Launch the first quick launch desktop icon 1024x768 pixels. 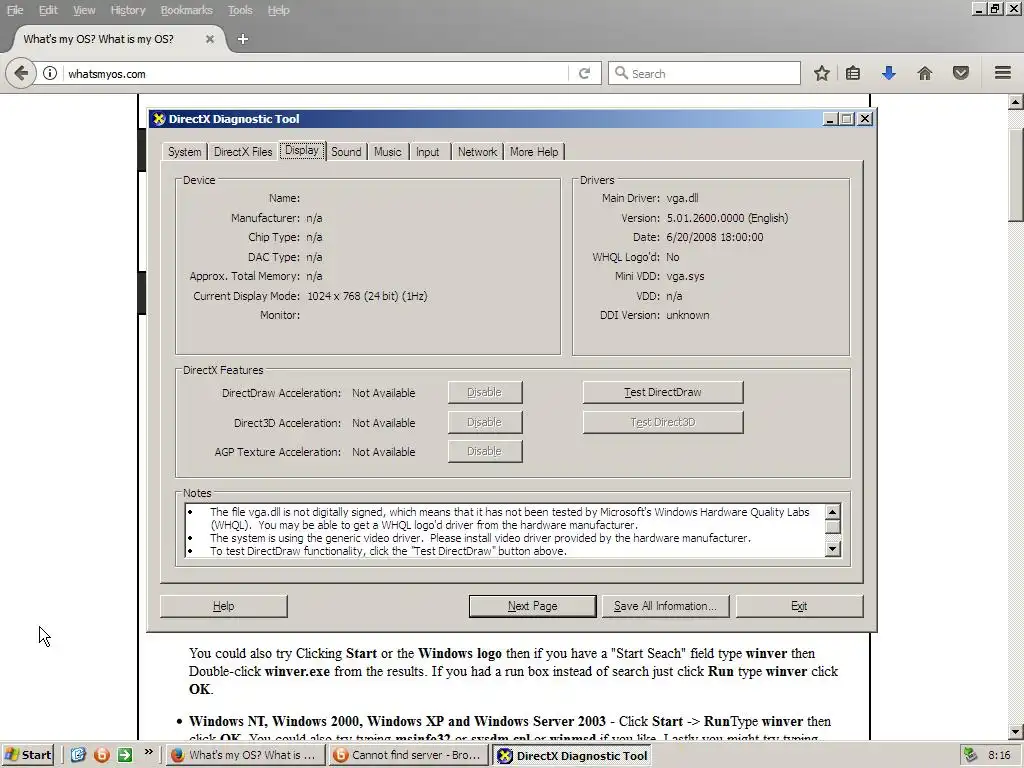[x=78, y=755]
